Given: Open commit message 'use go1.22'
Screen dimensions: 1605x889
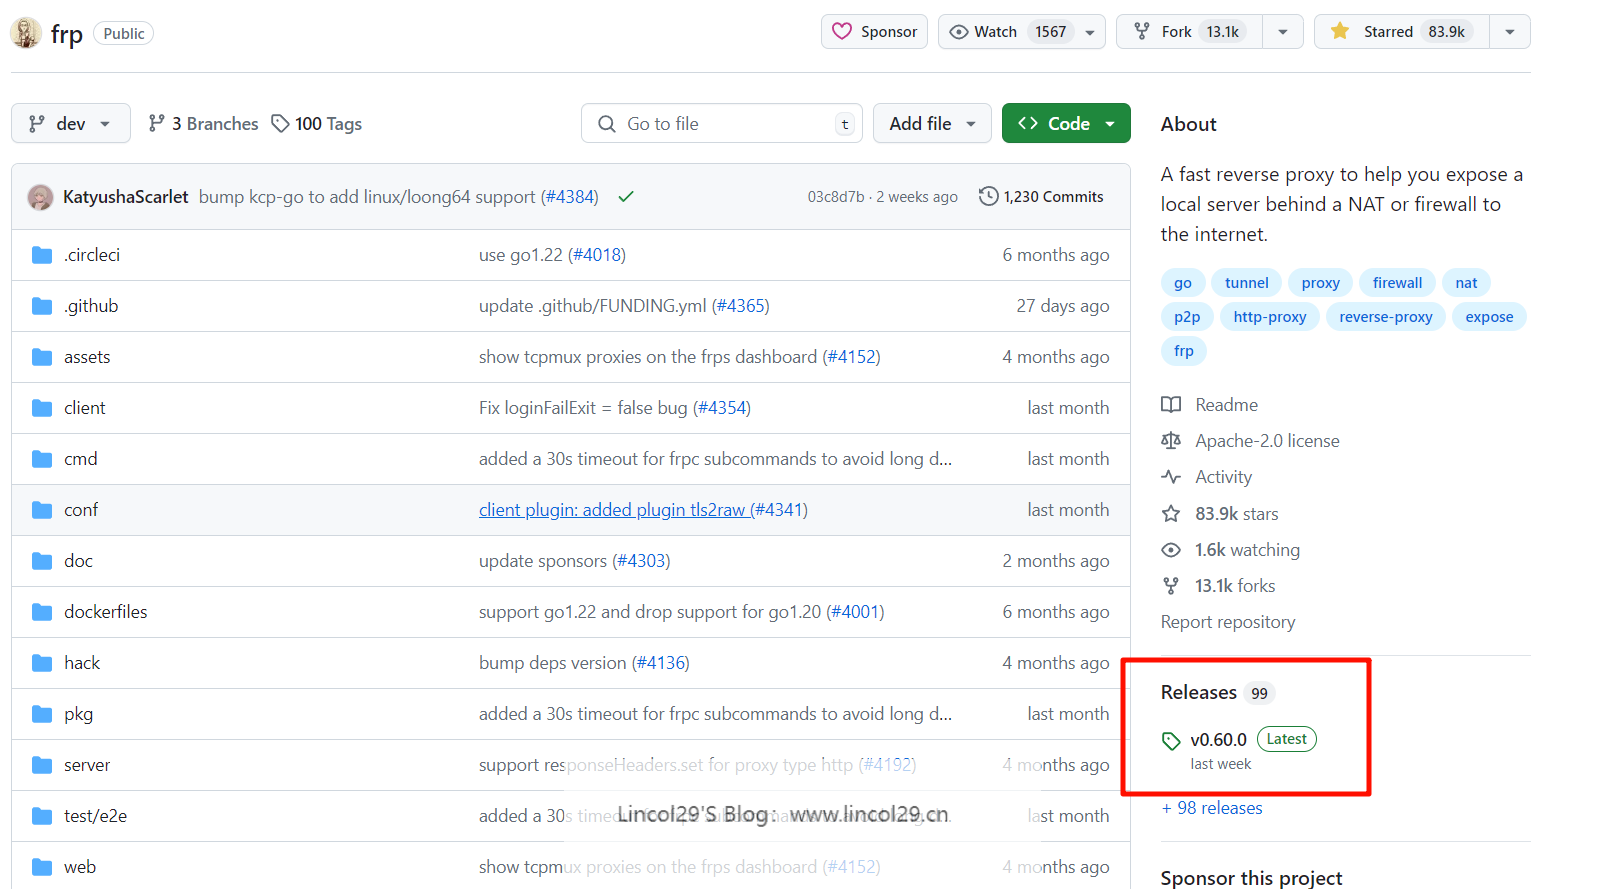Looking at the screenshot, I should pyautogui.click(x=521, y=255).
